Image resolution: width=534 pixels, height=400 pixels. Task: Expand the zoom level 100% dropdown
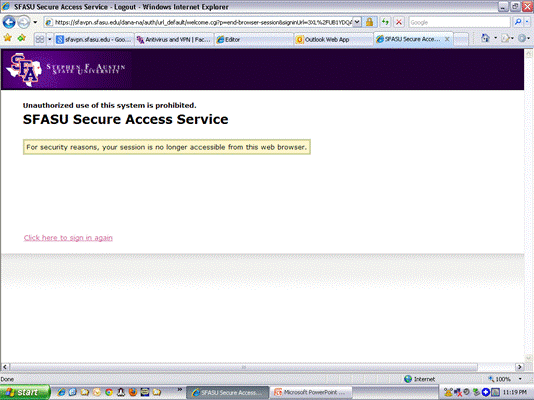coord(520,379)
